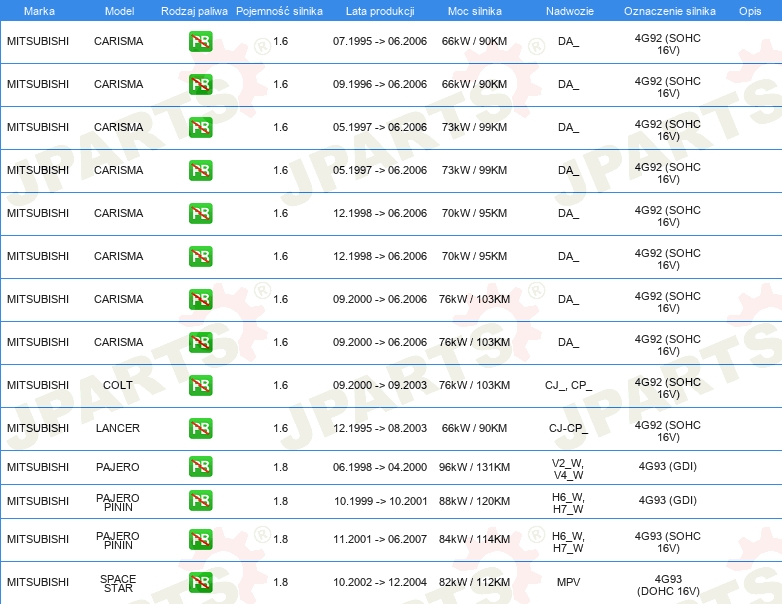Select 66kW / 90KM in the 09.1996 row
This screenshot has height=604, width=782.
click(474, 84)
